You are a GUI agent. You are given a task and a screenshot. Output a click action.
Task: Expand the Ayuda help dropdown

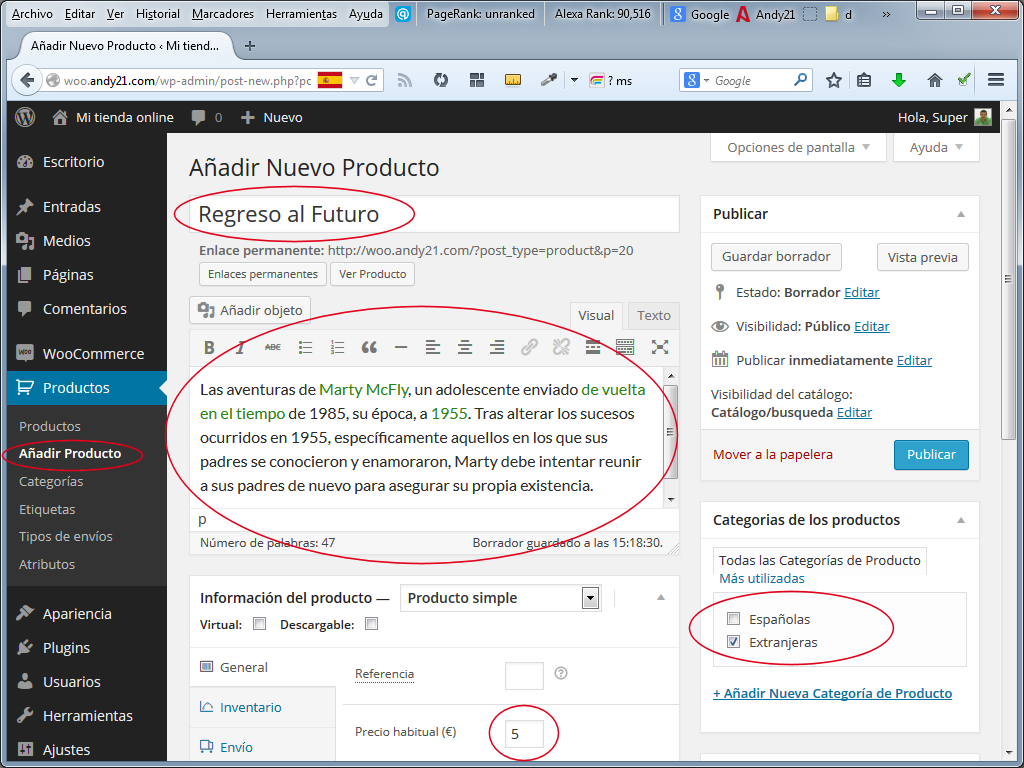pos(936,148)
